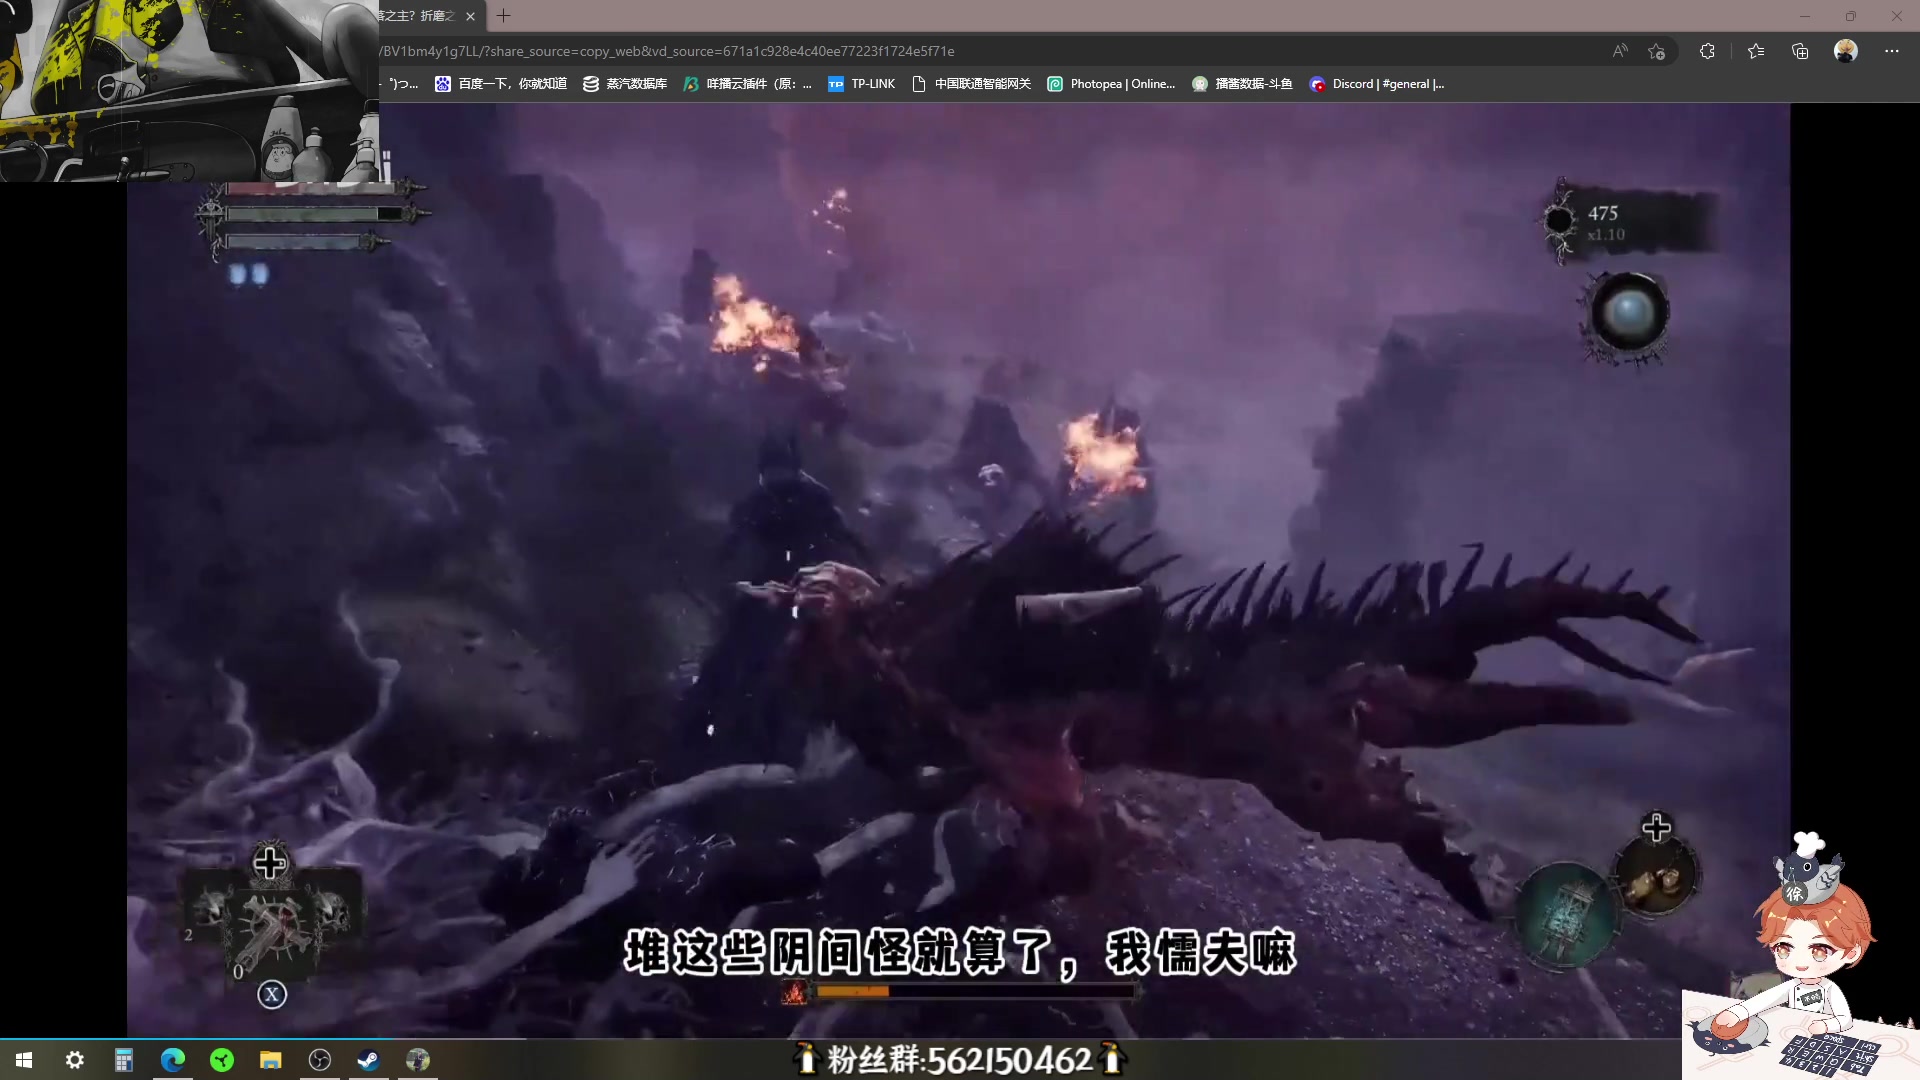Click the subtitle 堆这些阴间怪就算了，我懦夫嘛
Image resolution: width=1920 pixels, height=1080 pixels.
[960, 952]
